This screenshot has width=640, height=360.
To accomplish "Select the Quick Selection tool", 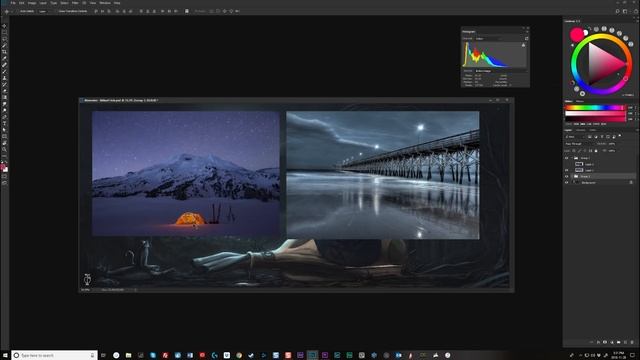I will click(4, 45).
